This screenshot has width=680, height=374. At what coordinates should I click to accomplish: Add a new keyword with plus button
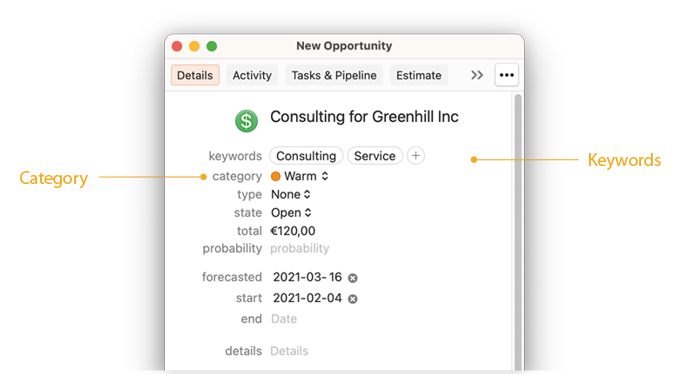415,156
